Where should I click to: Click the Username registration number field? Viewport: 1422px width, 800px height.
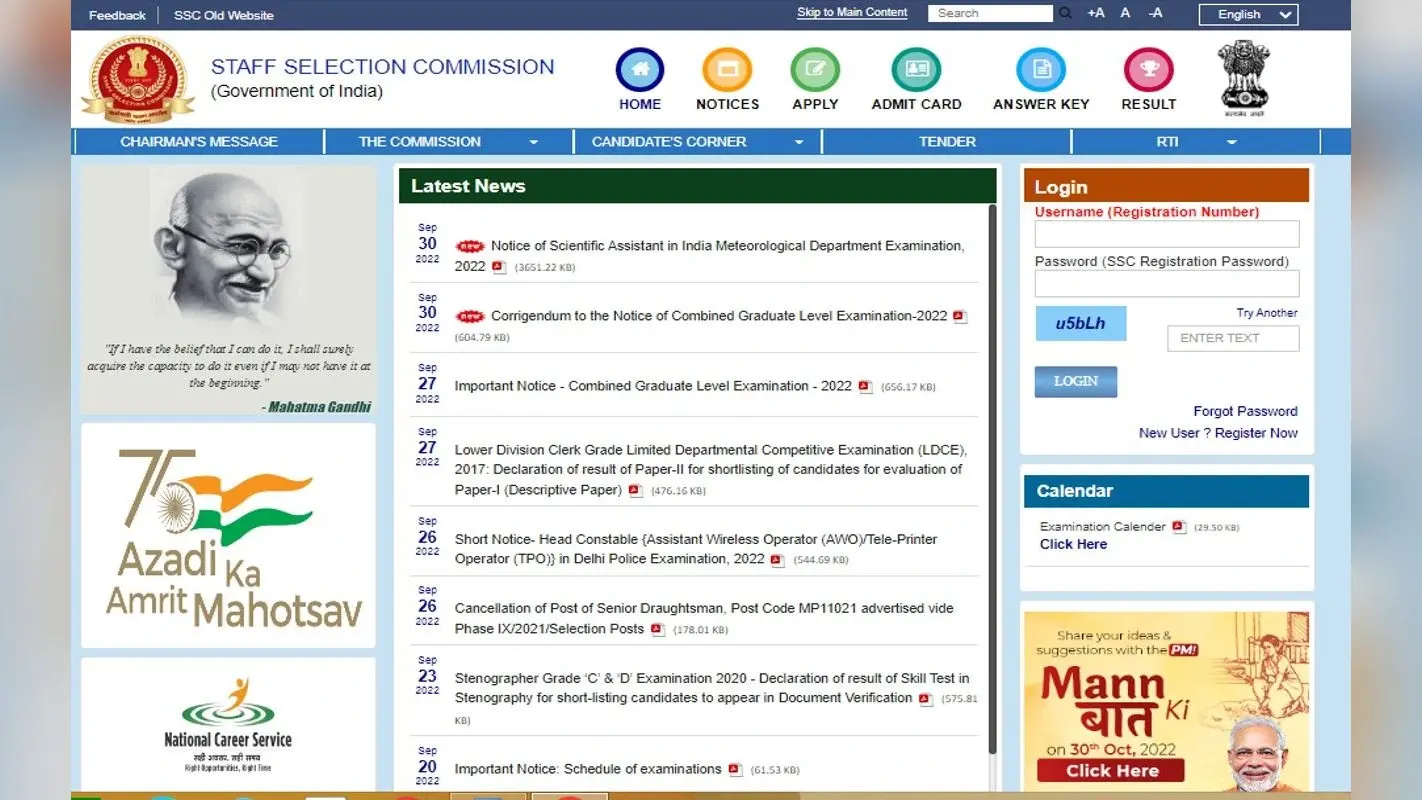[x=1167, y=234]
